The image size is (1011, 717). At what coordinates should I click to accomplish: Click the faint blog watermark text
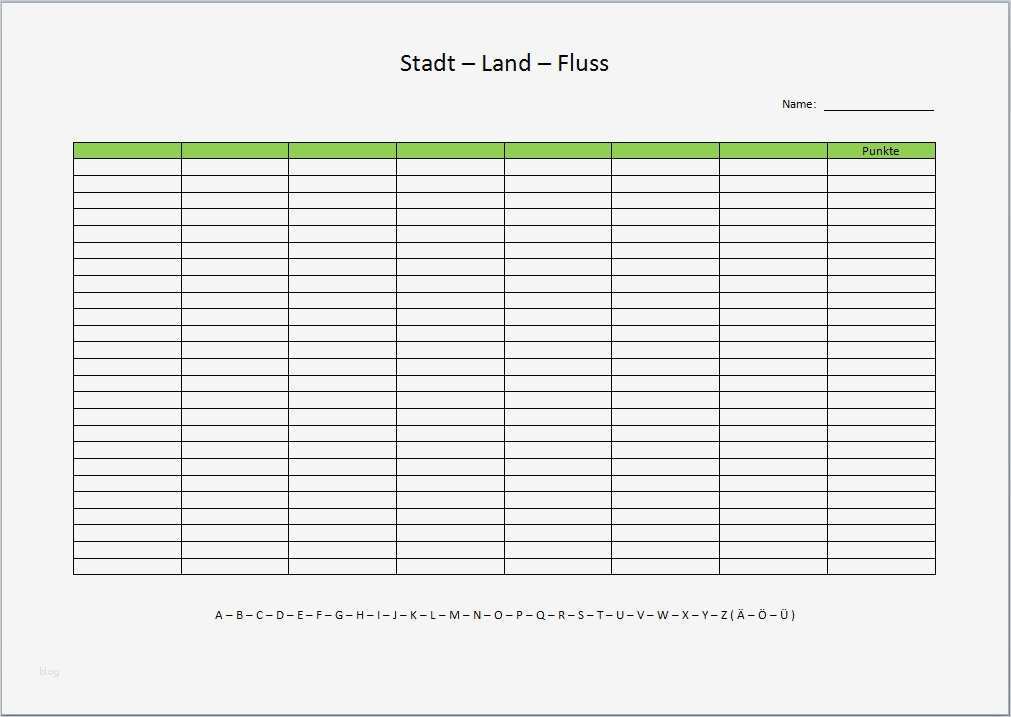[49, 672]
